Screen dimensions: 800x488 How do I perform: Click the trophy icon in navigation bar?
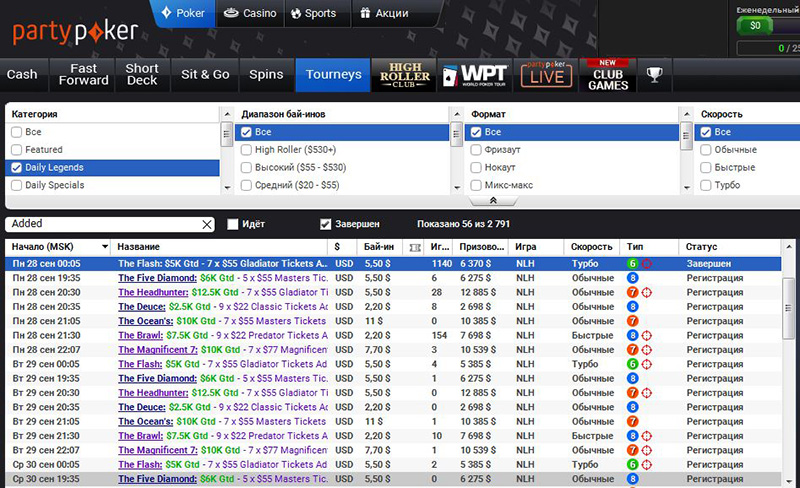tap(654, 74)
